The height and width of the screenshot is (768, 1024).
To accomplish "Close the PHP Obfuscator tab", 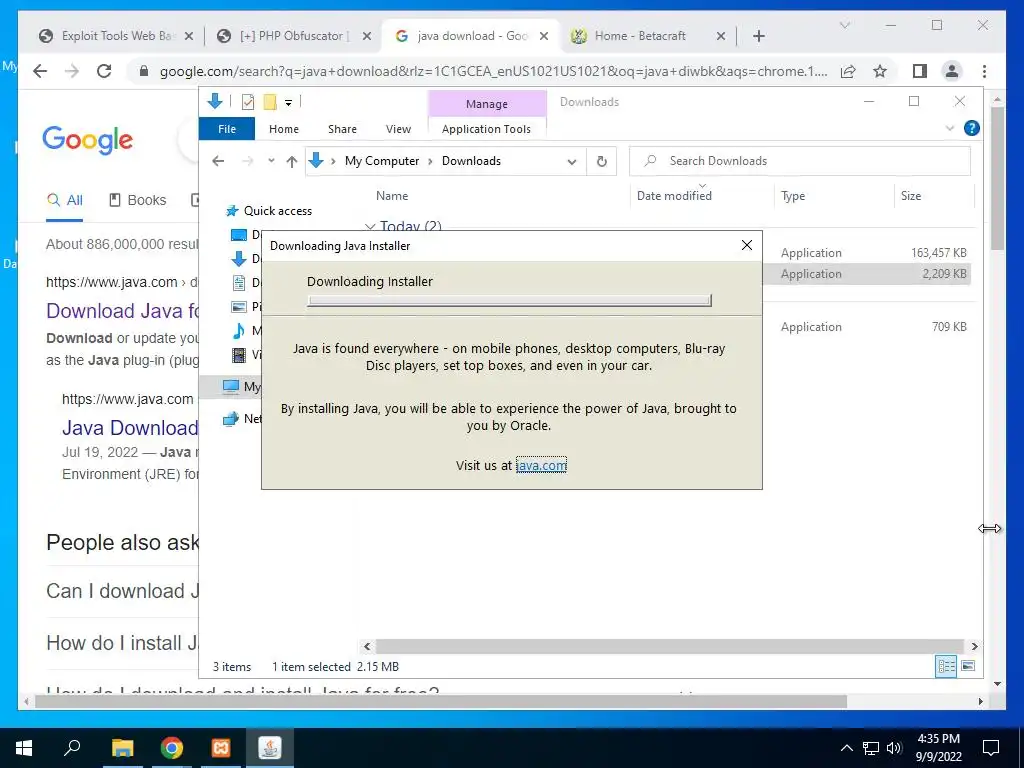I will [x=367, y=36].
